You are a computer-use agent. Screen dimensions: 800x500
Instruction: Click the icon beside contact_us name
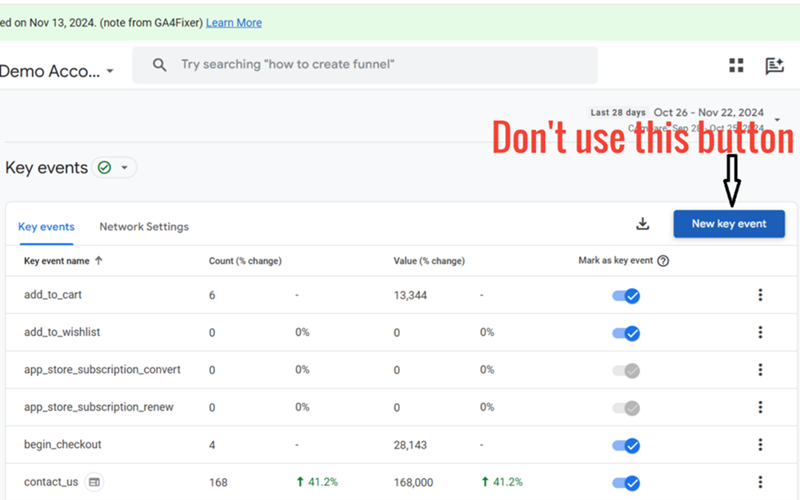(x=94, y=482)
